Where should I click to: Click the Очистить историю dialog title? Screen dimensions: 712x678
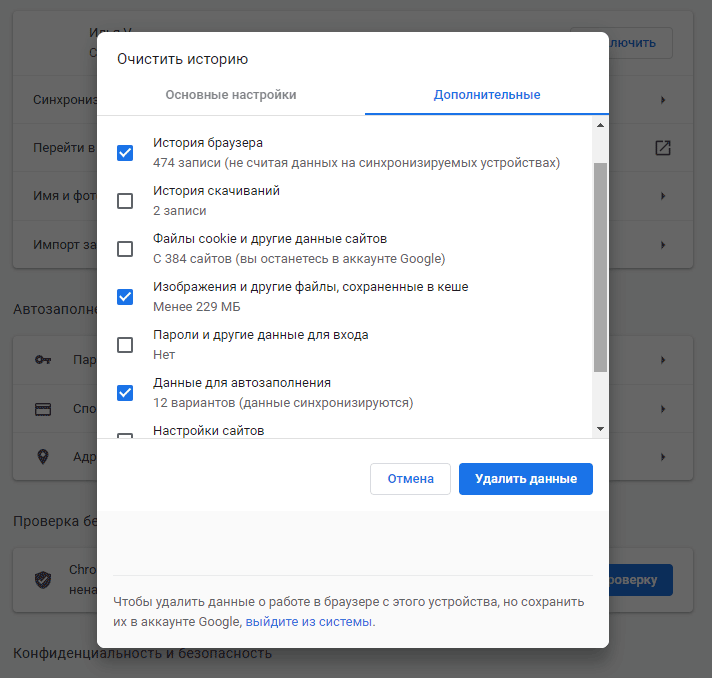click(183, 59)
